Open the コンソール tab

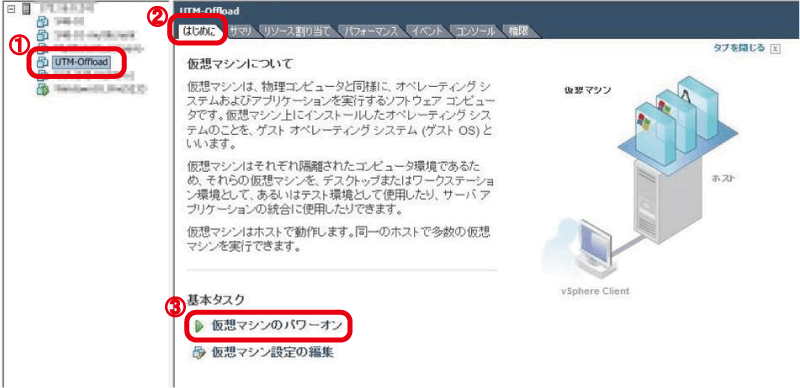coord(475,31)
